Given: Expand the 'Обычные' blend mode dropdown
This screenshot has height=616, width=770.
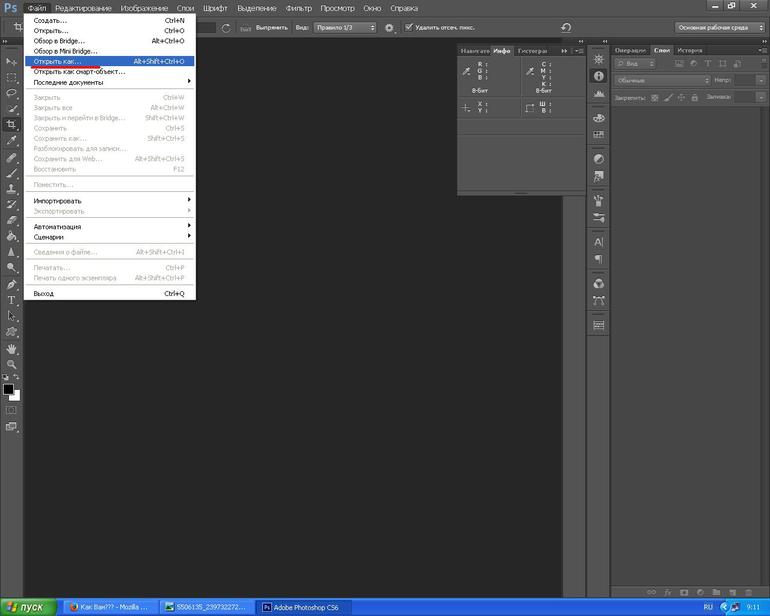Looking at the screenshot, I should click(662, 80).
